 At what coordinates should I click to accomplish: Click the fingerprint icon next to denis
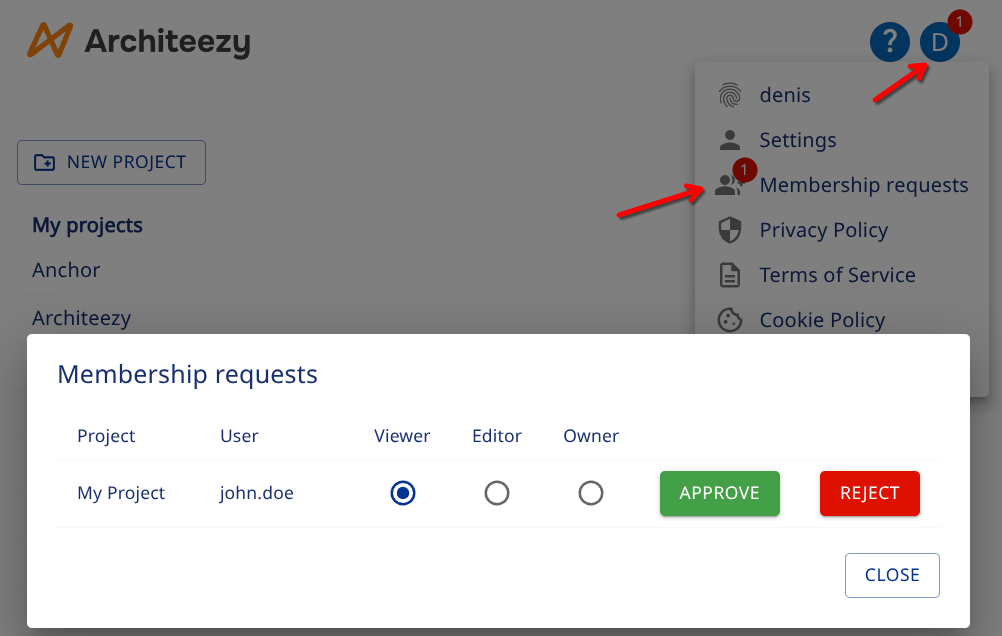[x=729, y=94]
